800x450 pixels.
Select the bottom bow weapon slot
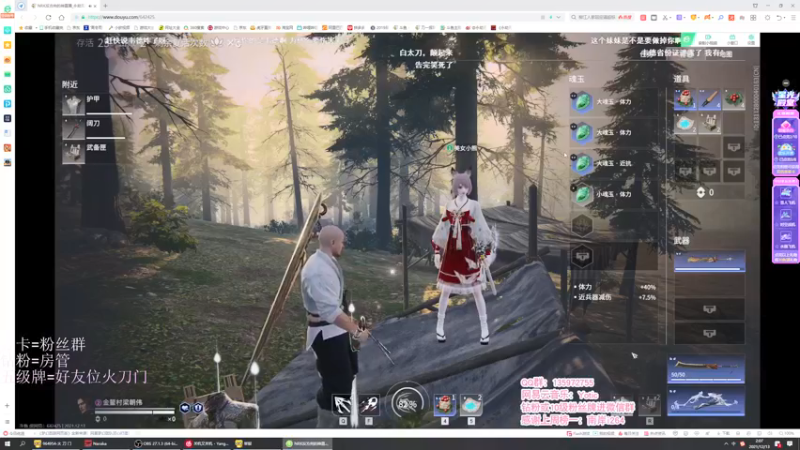706,402
